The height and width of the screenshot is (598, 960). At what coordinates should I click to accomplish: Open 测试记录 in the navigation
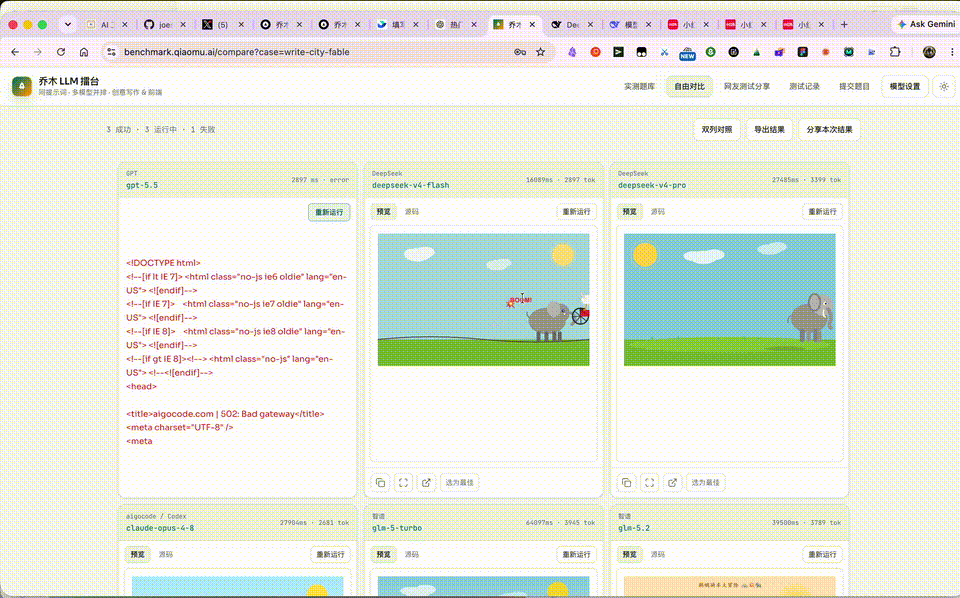(804, 86)
